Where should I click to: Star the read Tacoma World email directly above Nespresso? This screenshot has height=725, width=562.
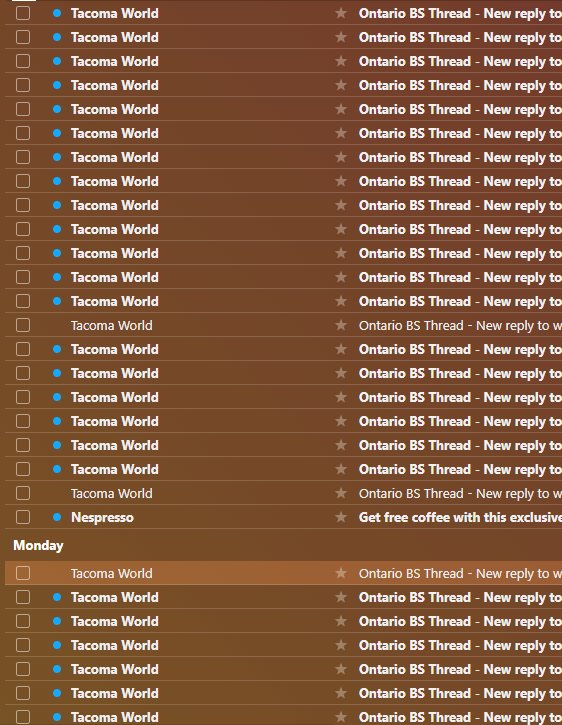pos(341,493)
